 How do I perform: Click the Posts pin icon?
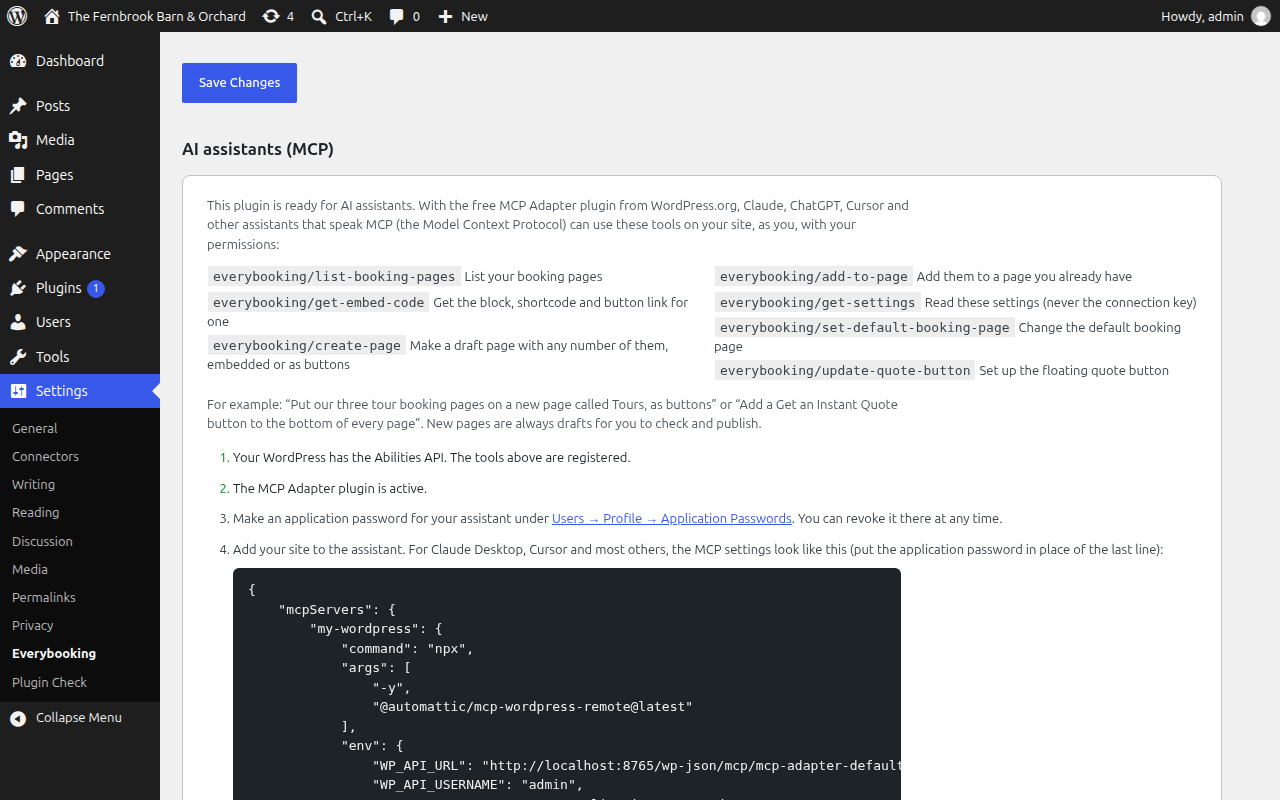tap(18, 106)
